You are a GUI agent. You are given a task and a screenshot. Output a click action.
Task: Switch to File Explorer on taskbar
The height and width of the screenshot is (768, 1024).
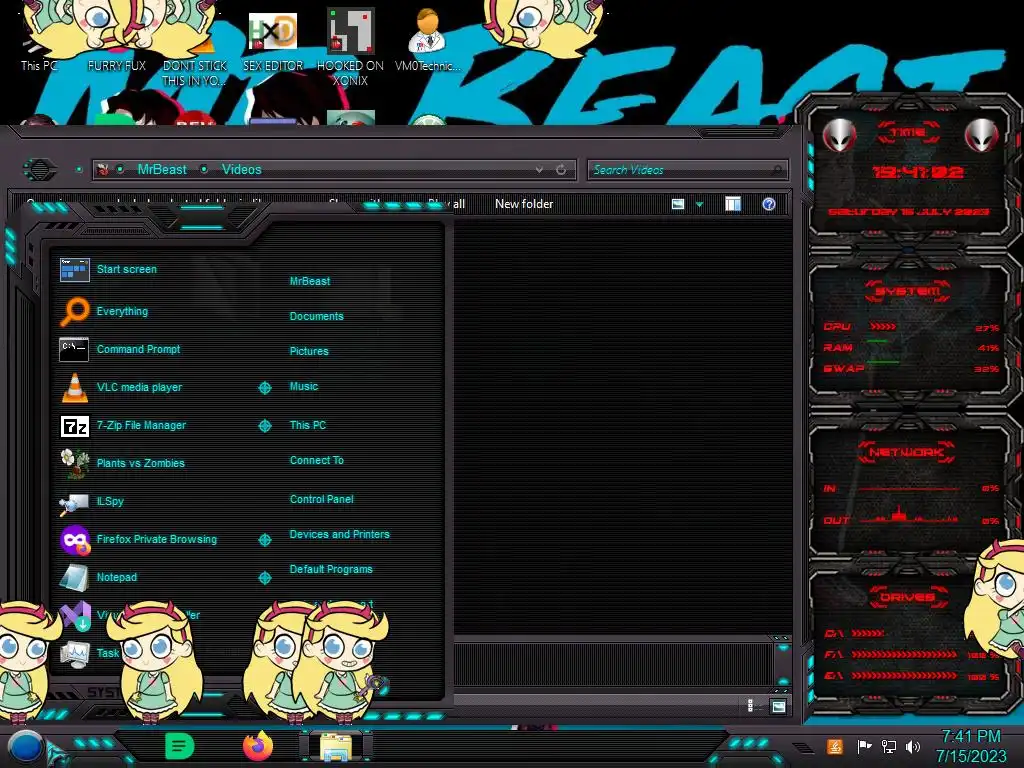pyautogui.click(x=336, y=748)
